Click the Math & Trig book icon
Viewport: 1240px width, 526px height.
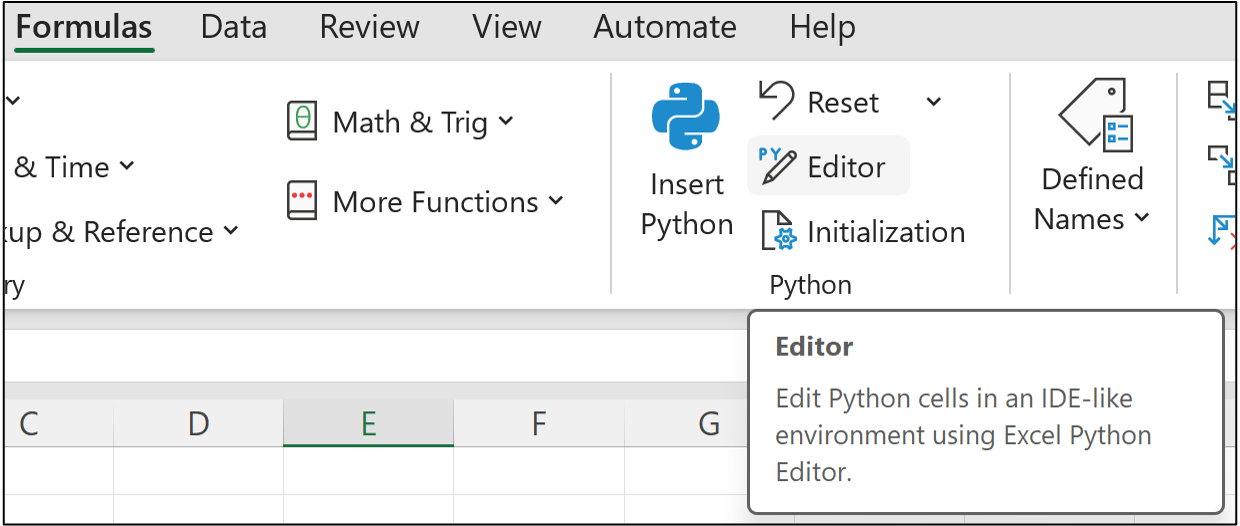coord(302,122)
